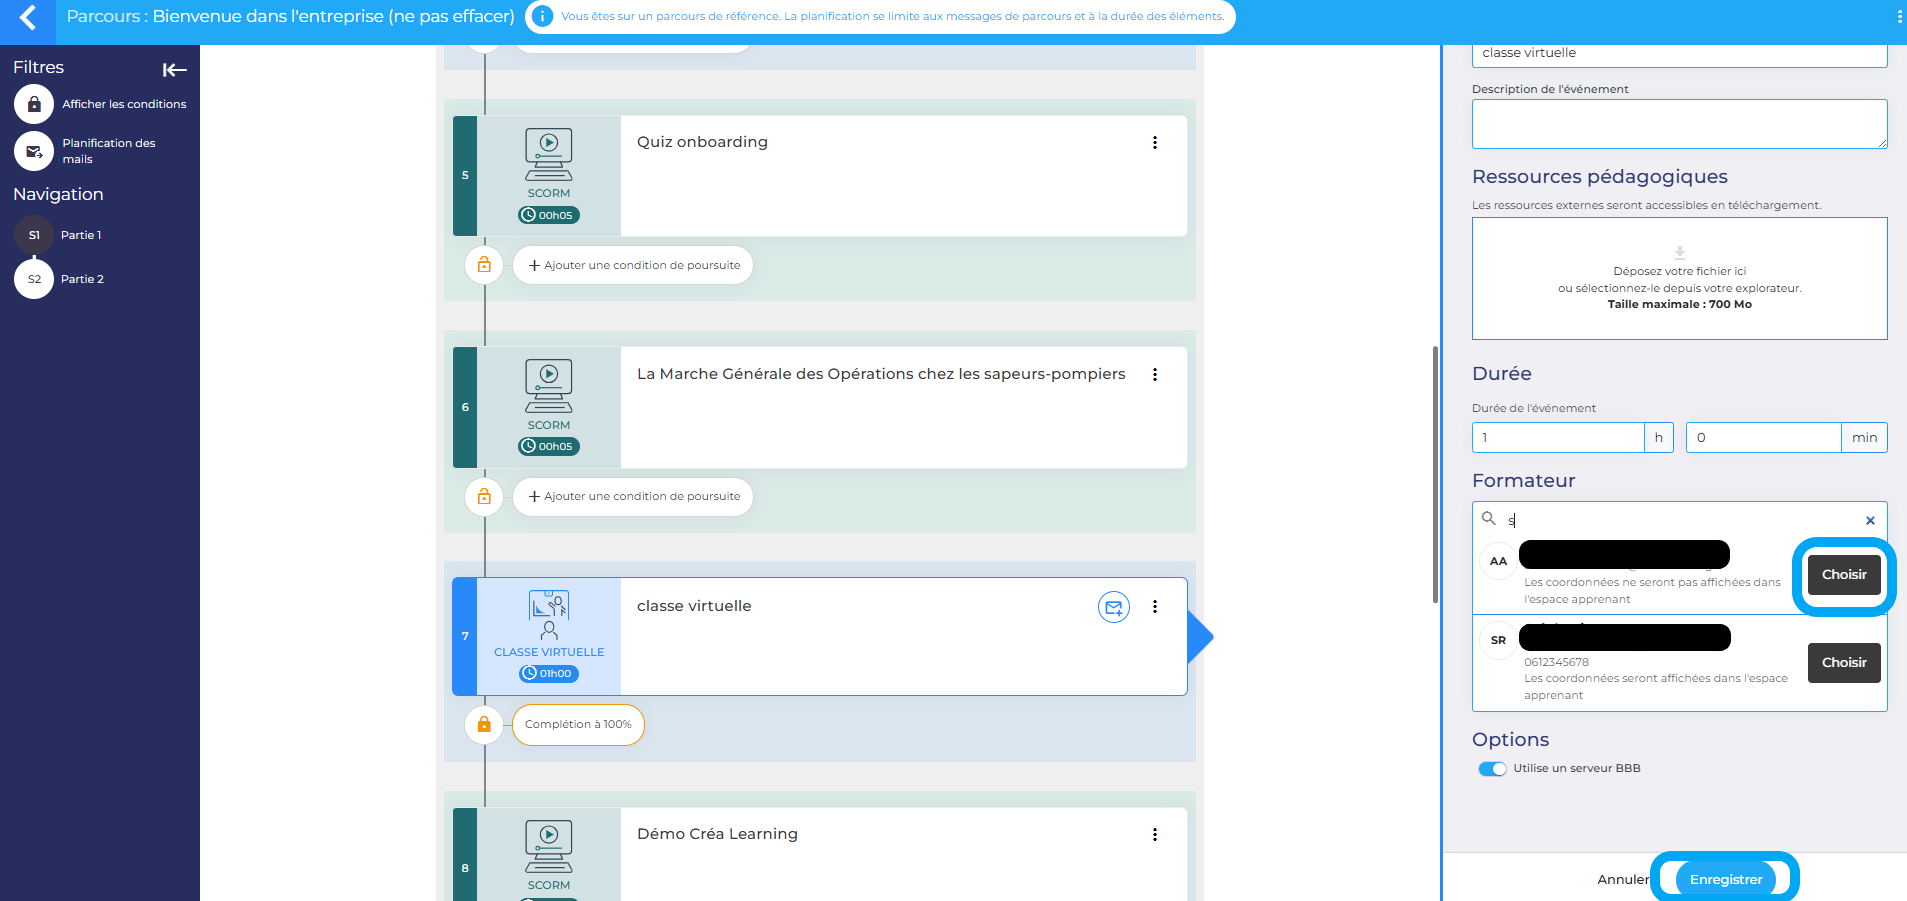Click the duration hours input field
The width and height of the screenshot is (1907, 901).
(1557, 437)
